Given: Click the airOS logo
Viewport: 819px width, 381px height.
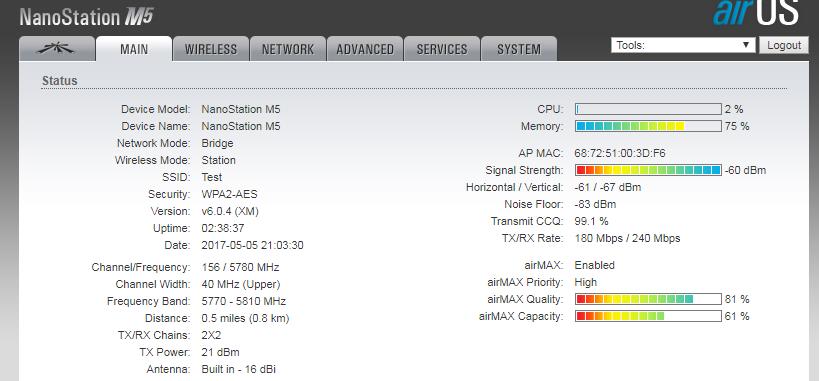Looking at the screenshot, I should tap(756, 13).
